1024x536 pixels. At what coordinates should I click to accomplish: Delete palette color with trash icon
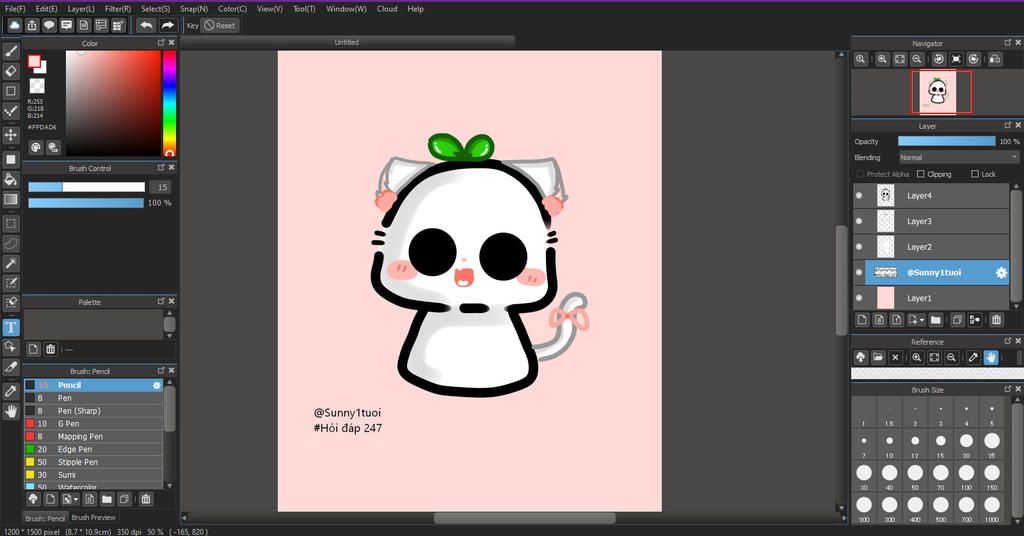[x=50, y=349]
